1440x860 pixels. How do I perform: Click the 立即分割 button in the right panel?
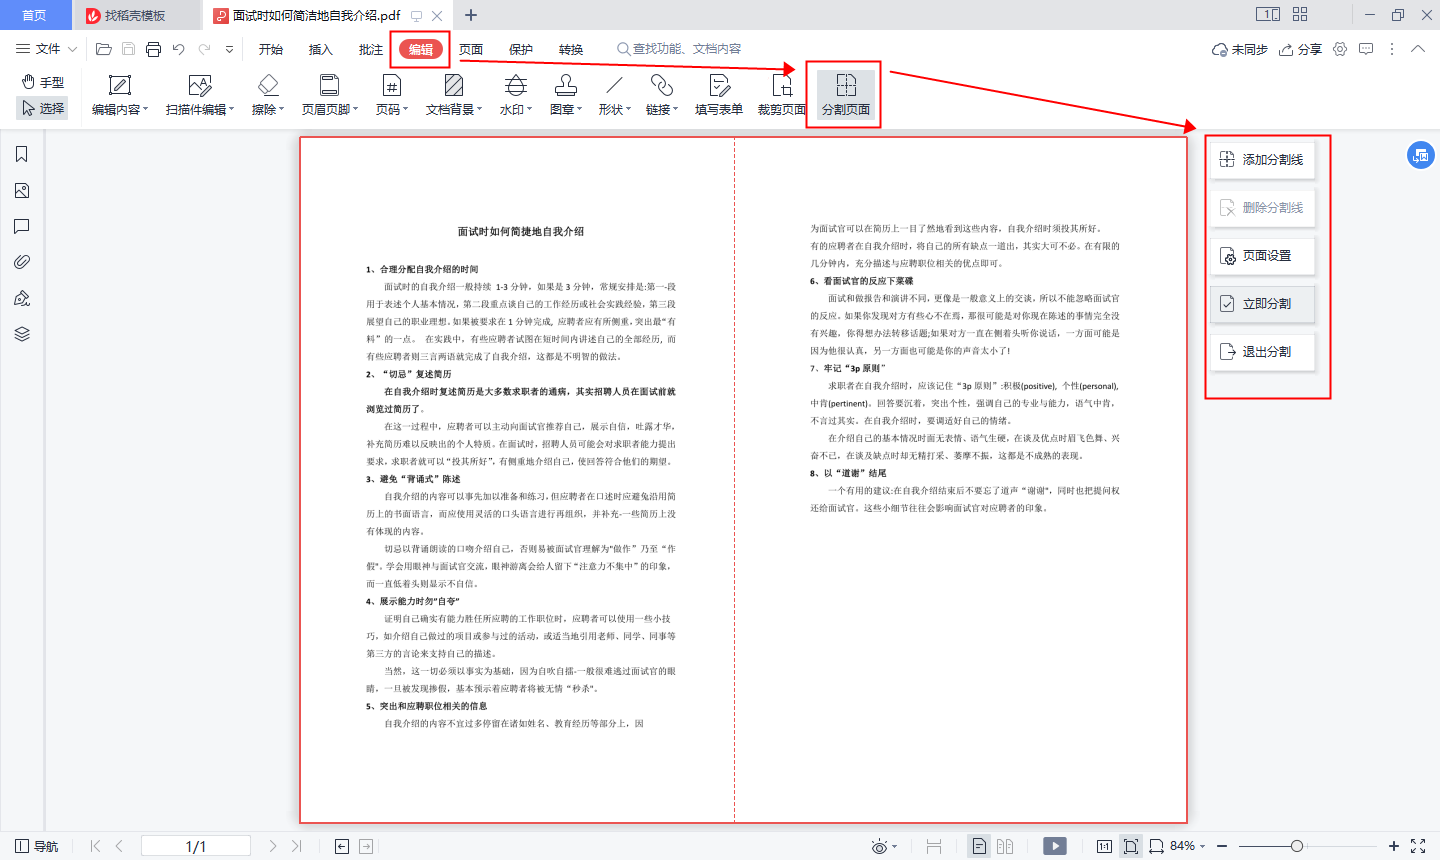point(1262,304)
